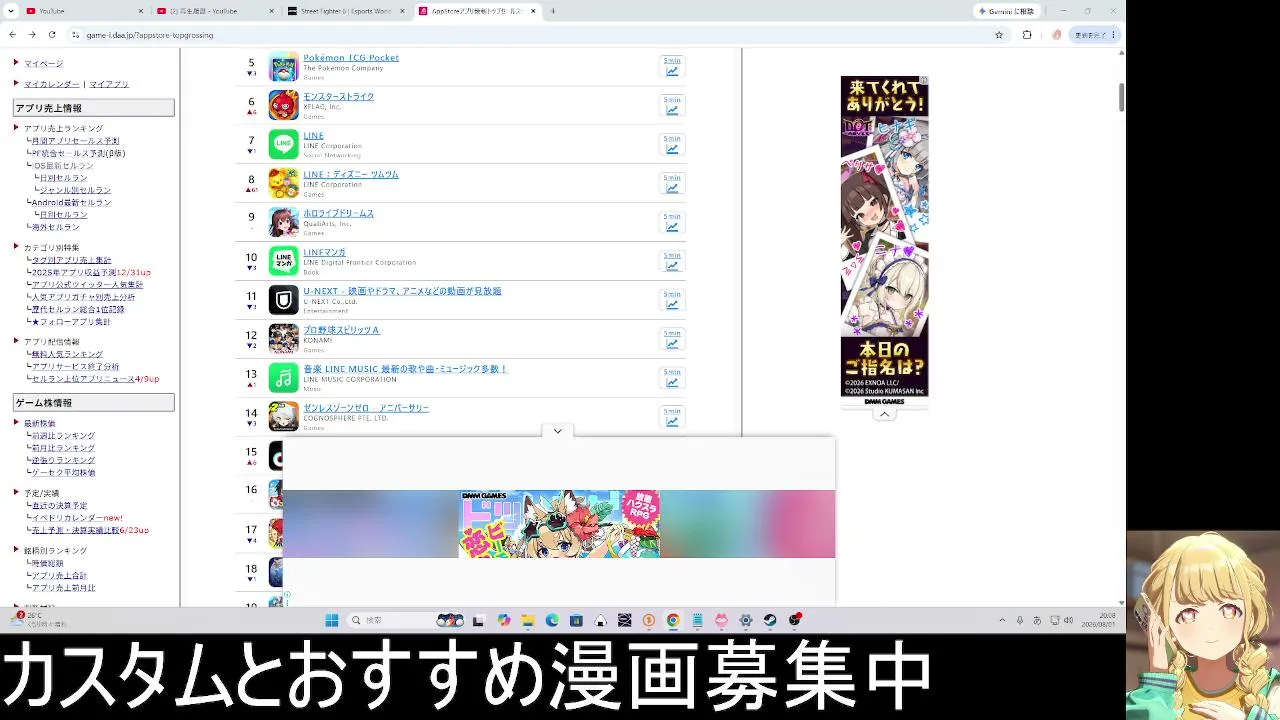Viewport: 1280px width, 720px height.
Task: Collapse the right-side DMM GAMES ad
Action: pos(884,414)
